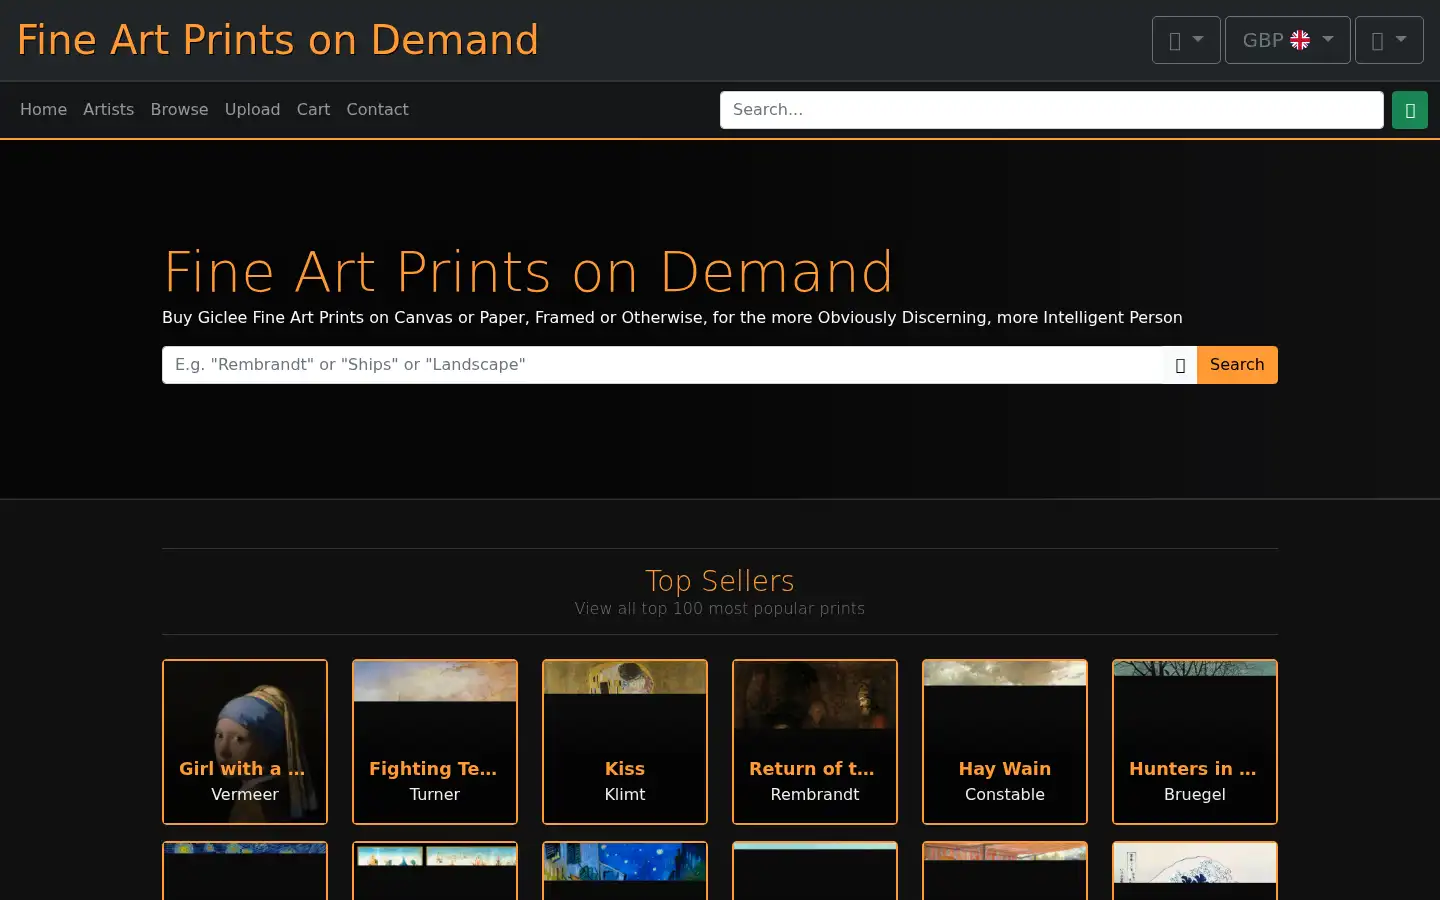Image resolution: width=1440 pixels, height=900 pixels.
Task: Open the Fighting Te... Turner print card
Action: 435,742
